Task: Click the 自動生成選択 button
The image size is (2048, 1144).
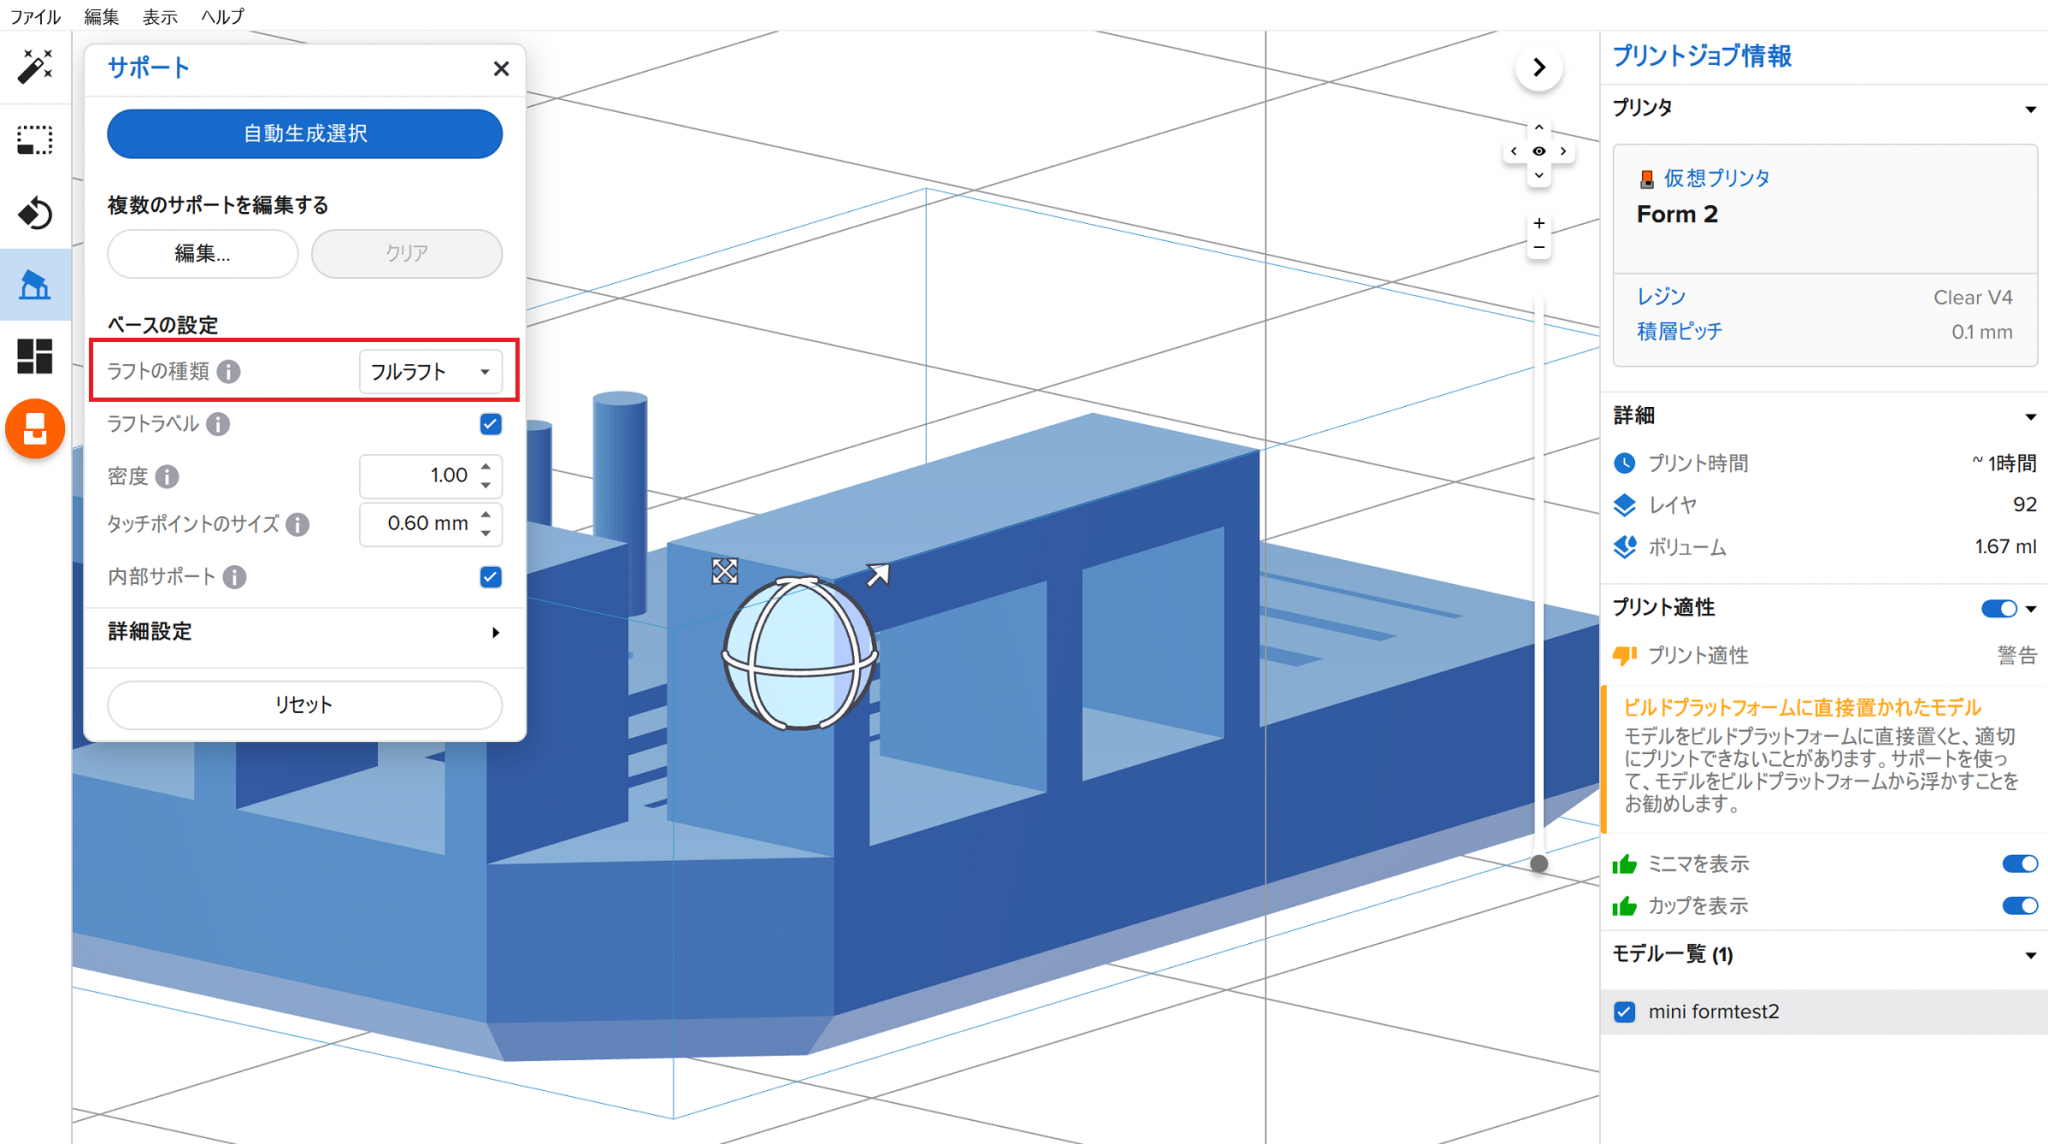Action: pyautogui.click(x=304, y=134)
